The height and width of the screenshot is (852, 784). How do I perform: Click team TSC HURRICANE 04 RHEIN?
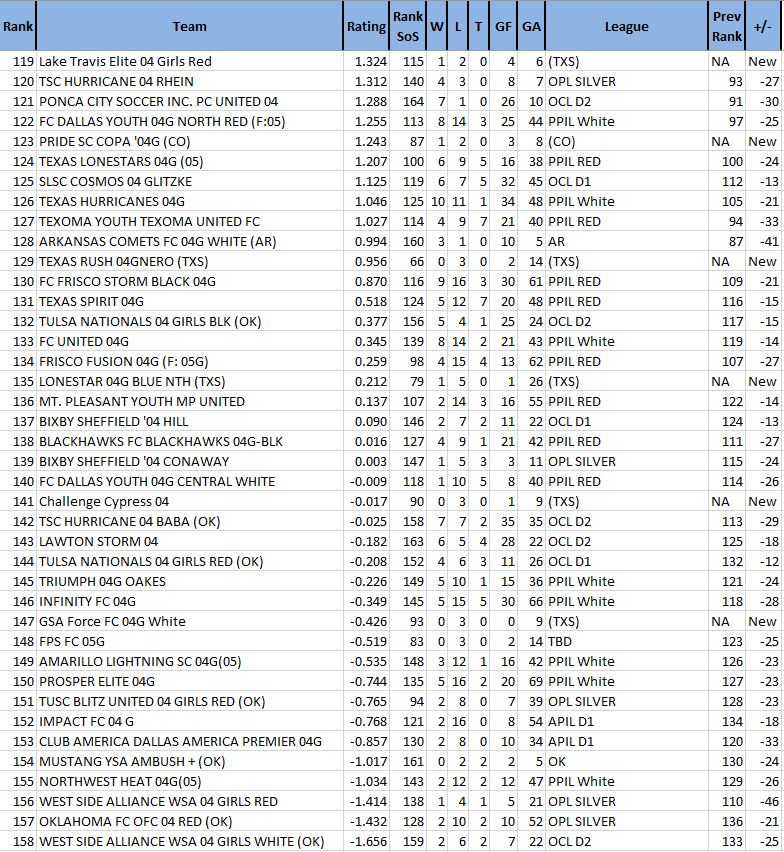pyautogui.click(x=190, y=82)
